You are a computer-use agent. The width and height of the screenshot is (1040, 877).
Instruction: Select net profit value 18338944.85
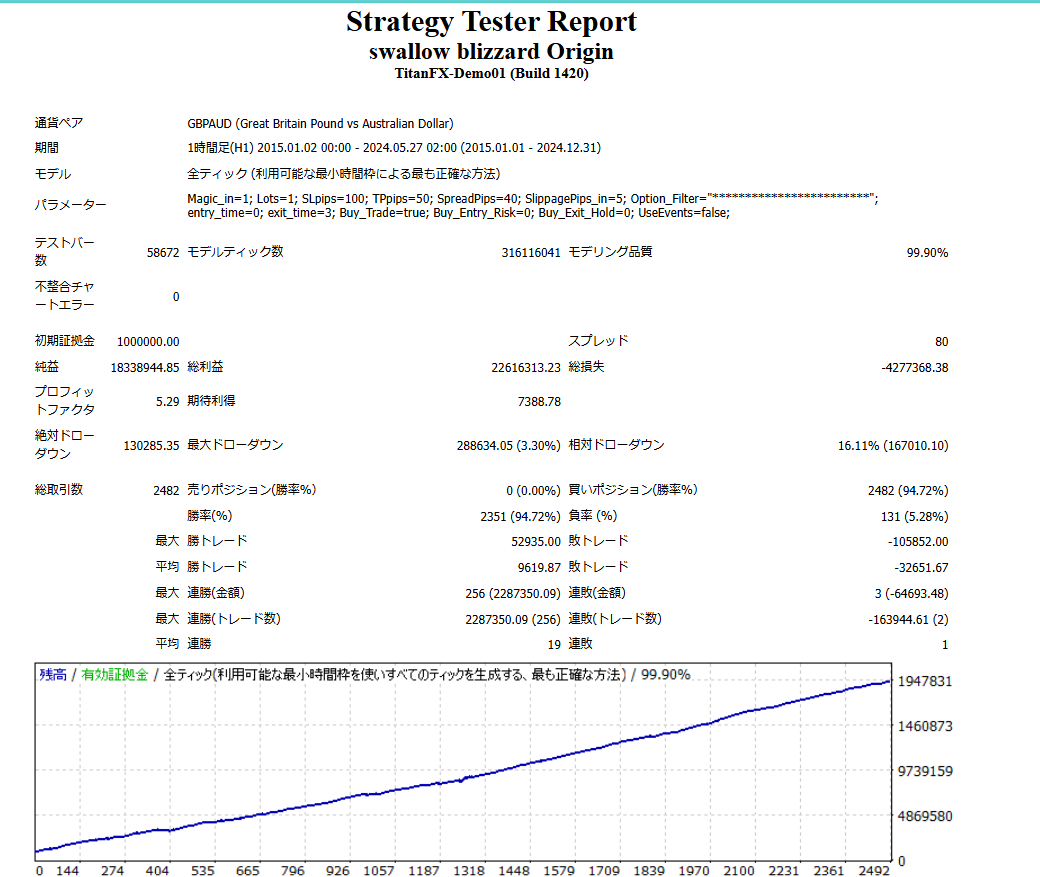coord(145,368)
